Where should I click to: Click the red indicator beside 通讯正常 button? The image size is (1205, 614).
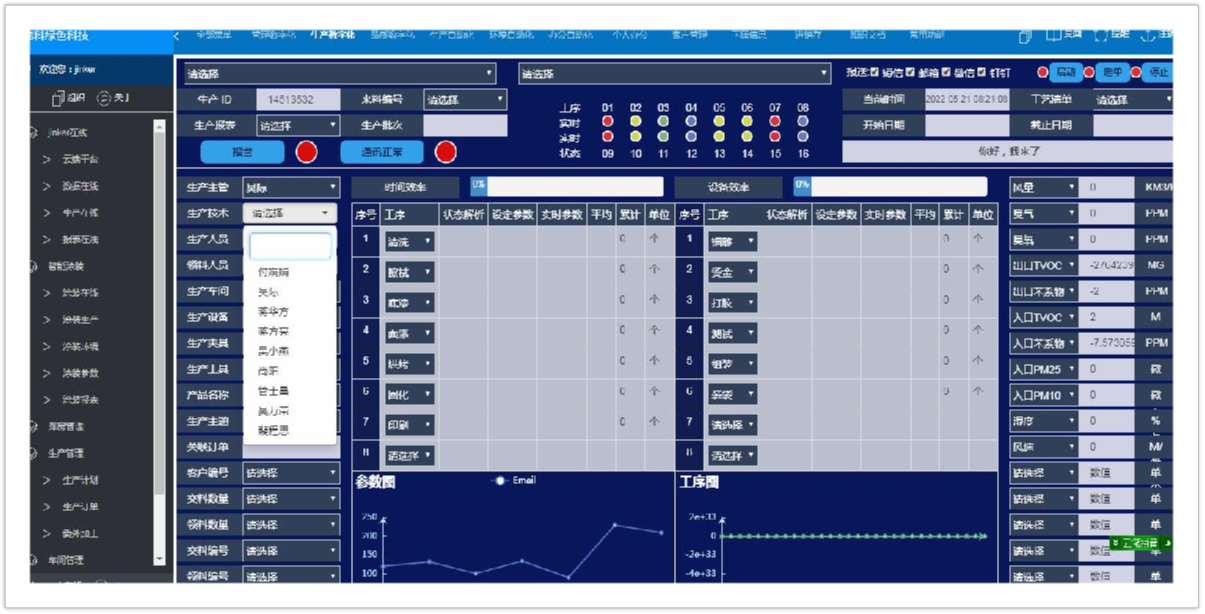(x=446, y=152)
